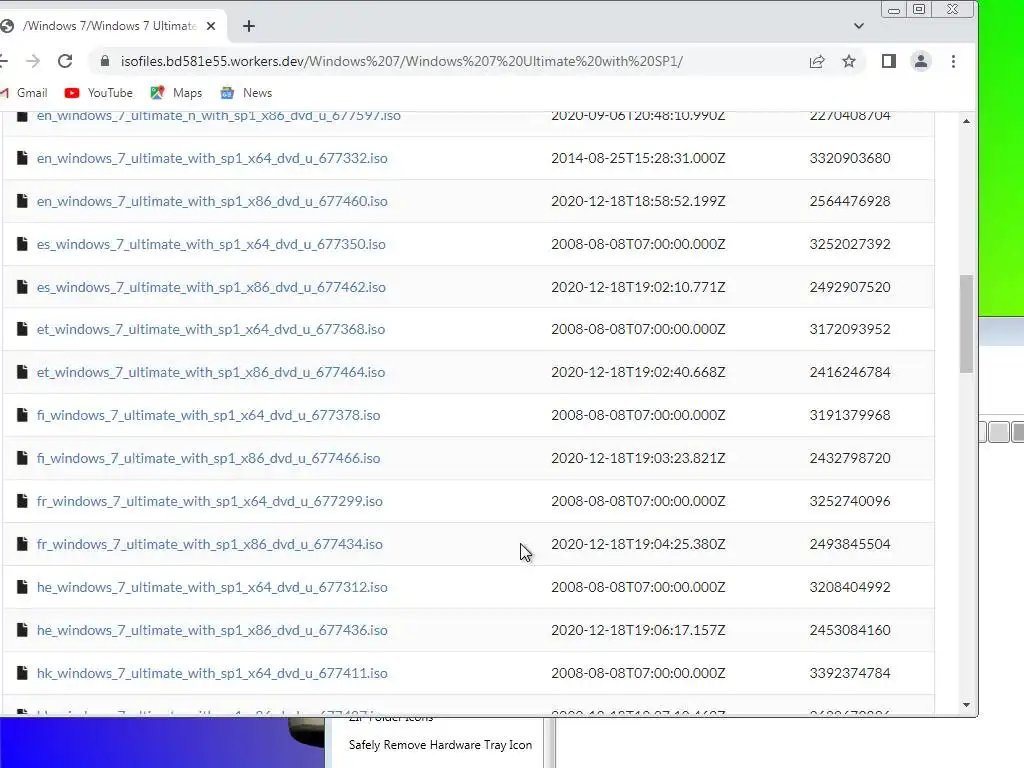The width and height of the screenshot is (1024, 768).
Task: Download hk_windows_7_ultimate_with_sp1_x64_dvd_u_677411.iso
Action: [x=212, y=673]
